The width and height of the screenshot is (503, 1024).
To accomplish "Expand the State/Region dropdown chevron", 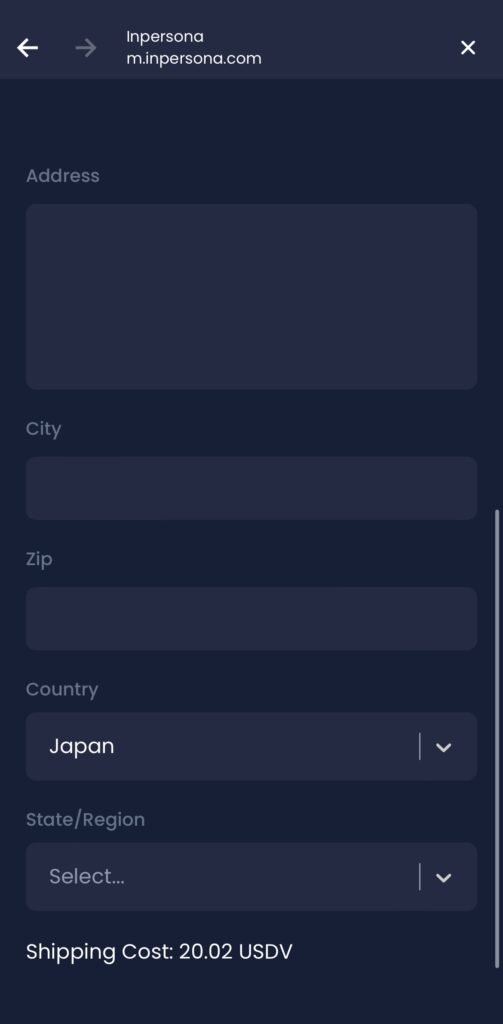I will coord(444,877).
